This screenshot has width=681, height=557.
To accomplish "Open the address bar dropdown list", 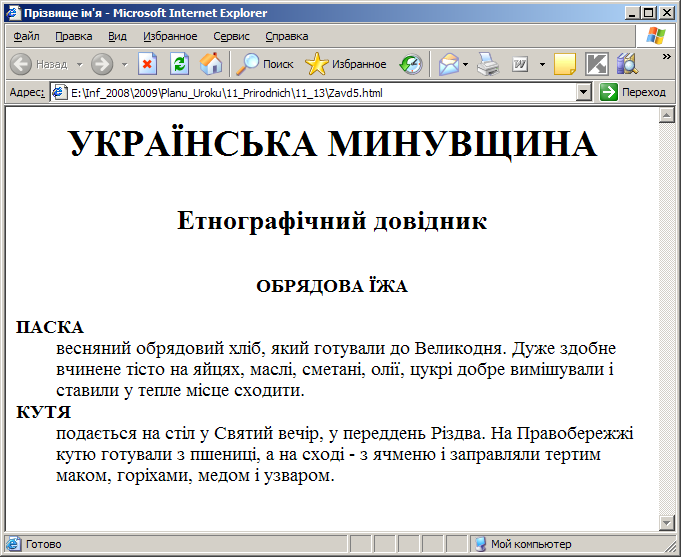I will tap(584, 93).
